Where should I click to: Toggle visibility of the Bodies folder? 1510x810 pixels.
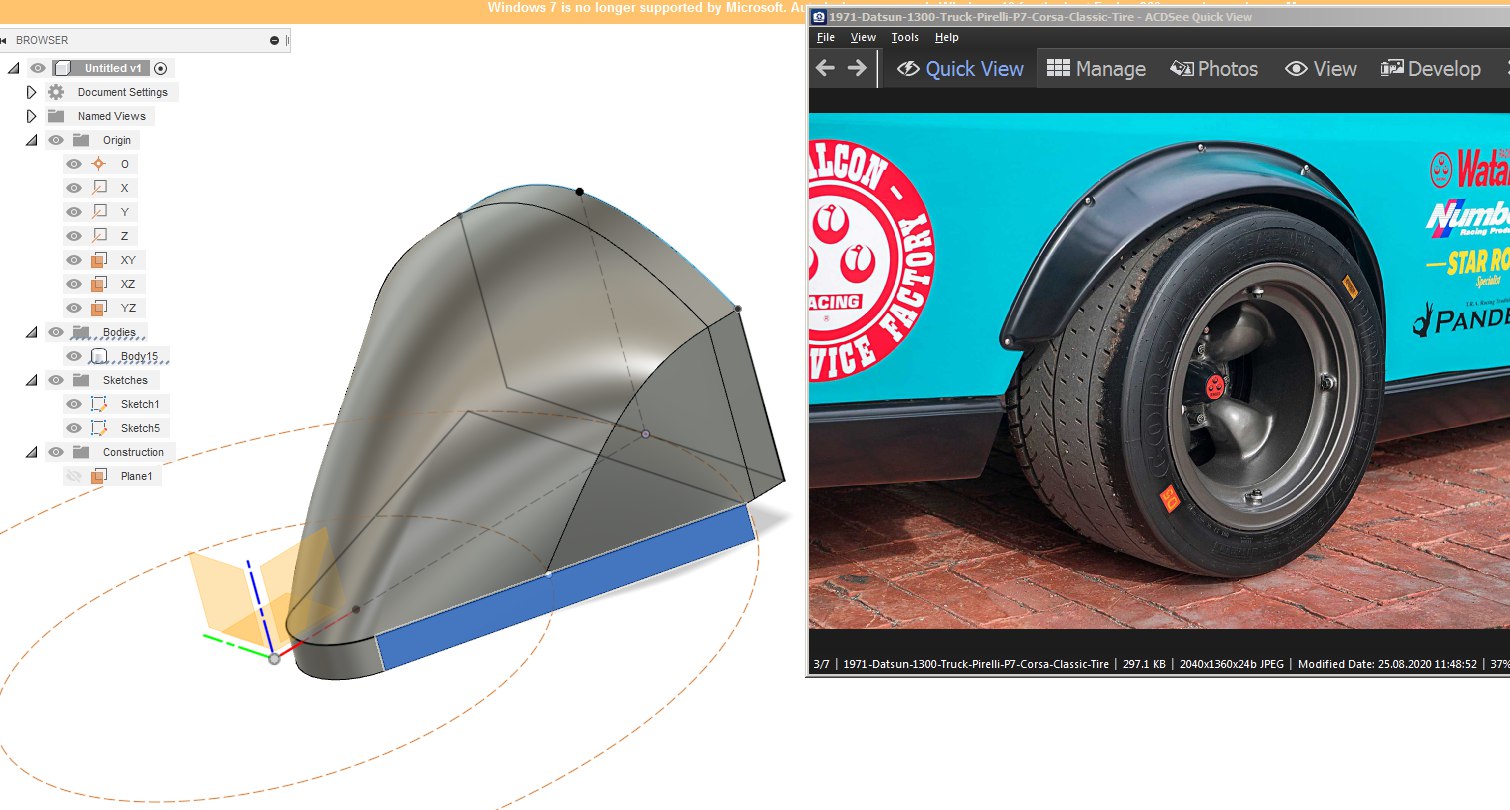(56, 332)
